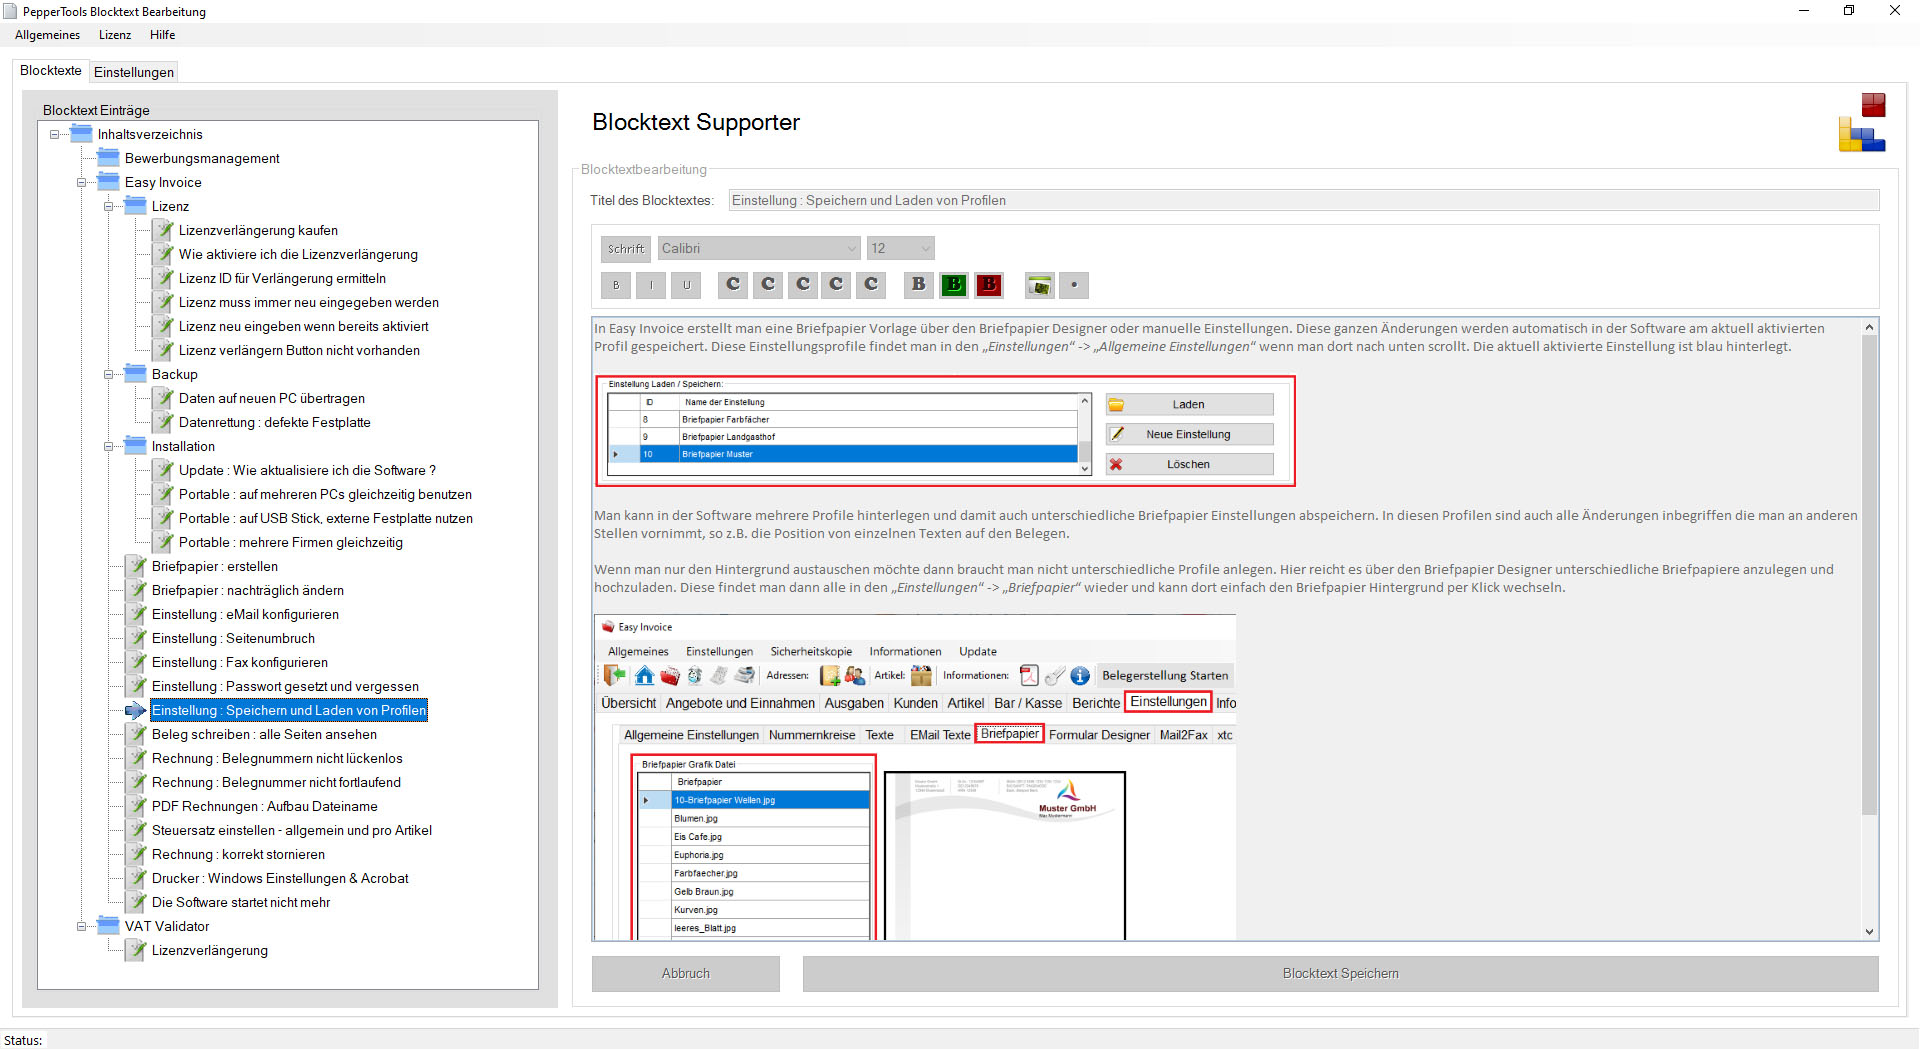Click the underline U formatting button

coord(686,285)
